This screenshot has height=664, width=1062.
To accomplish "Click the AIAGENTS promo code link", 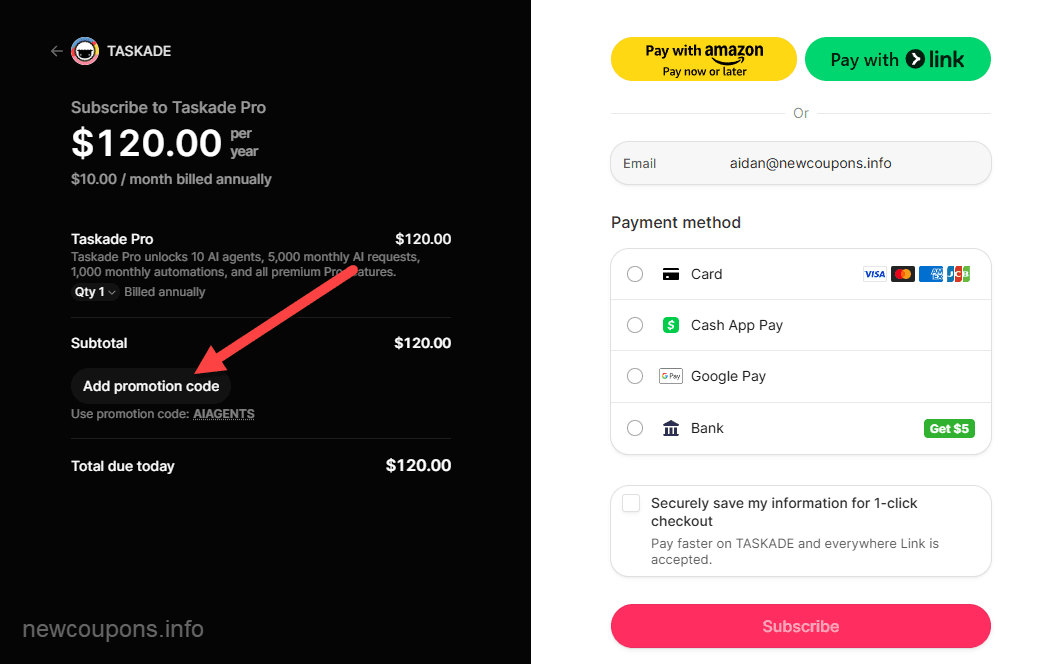I will (224, 413).
